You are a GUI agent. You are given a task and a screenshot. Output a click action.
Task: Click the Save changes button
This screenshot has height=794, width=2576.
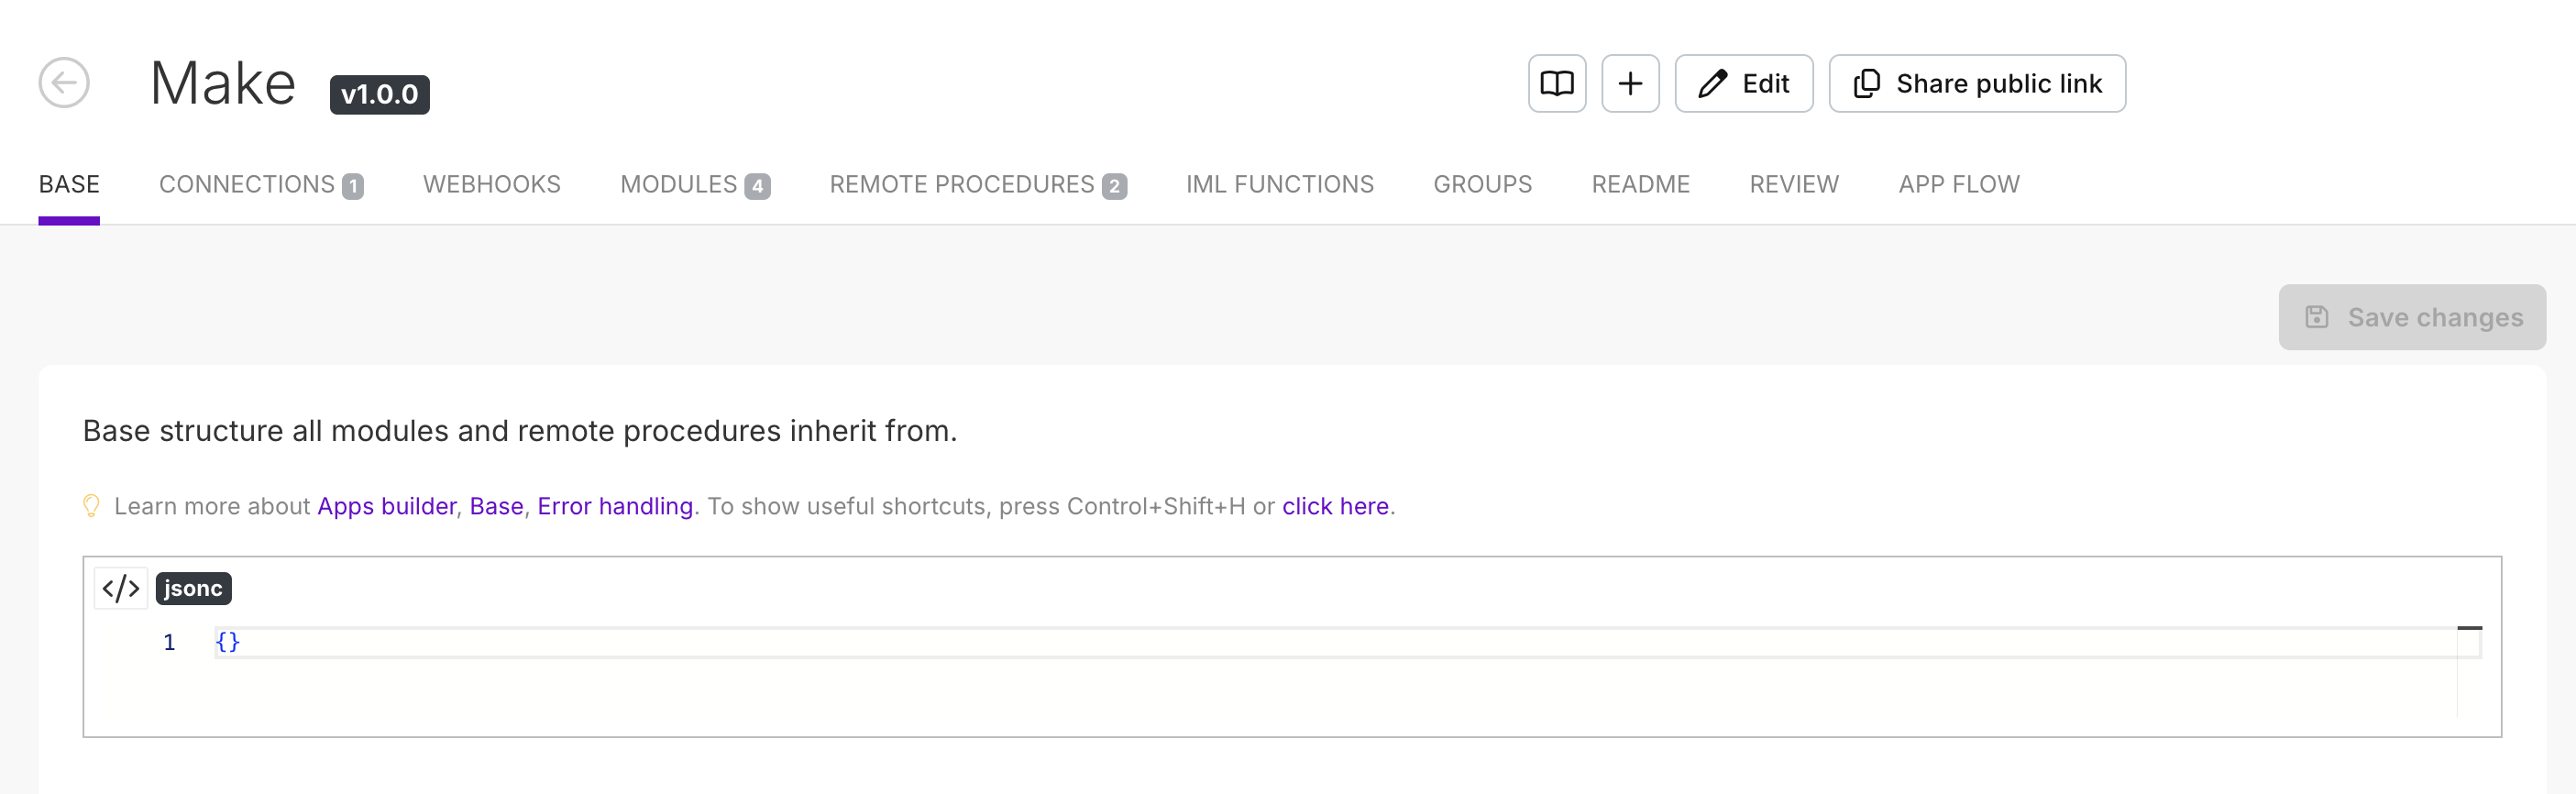point(2411,317)
